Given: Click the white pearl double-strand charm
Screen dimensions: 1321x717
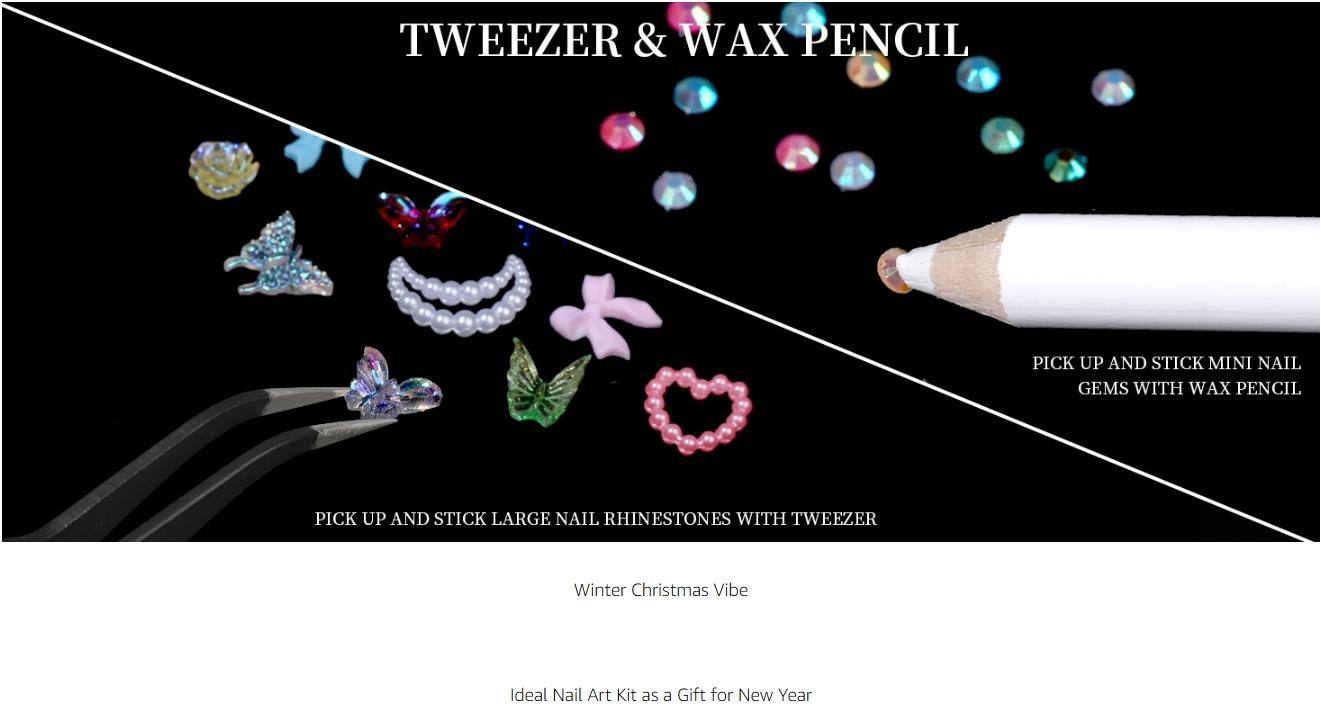Looking at the screenshot, I should pyautogui.click(x=459, y=295).
